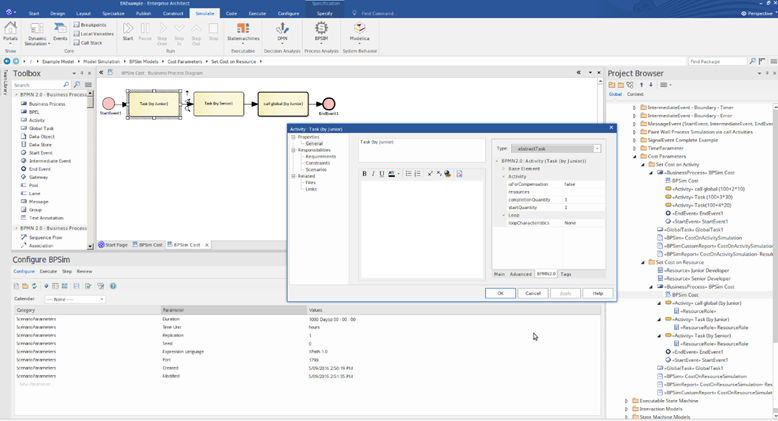Screen dimensions: 778x421
Task: Click the new package icon in Project Browser
Action: [612, 85]
